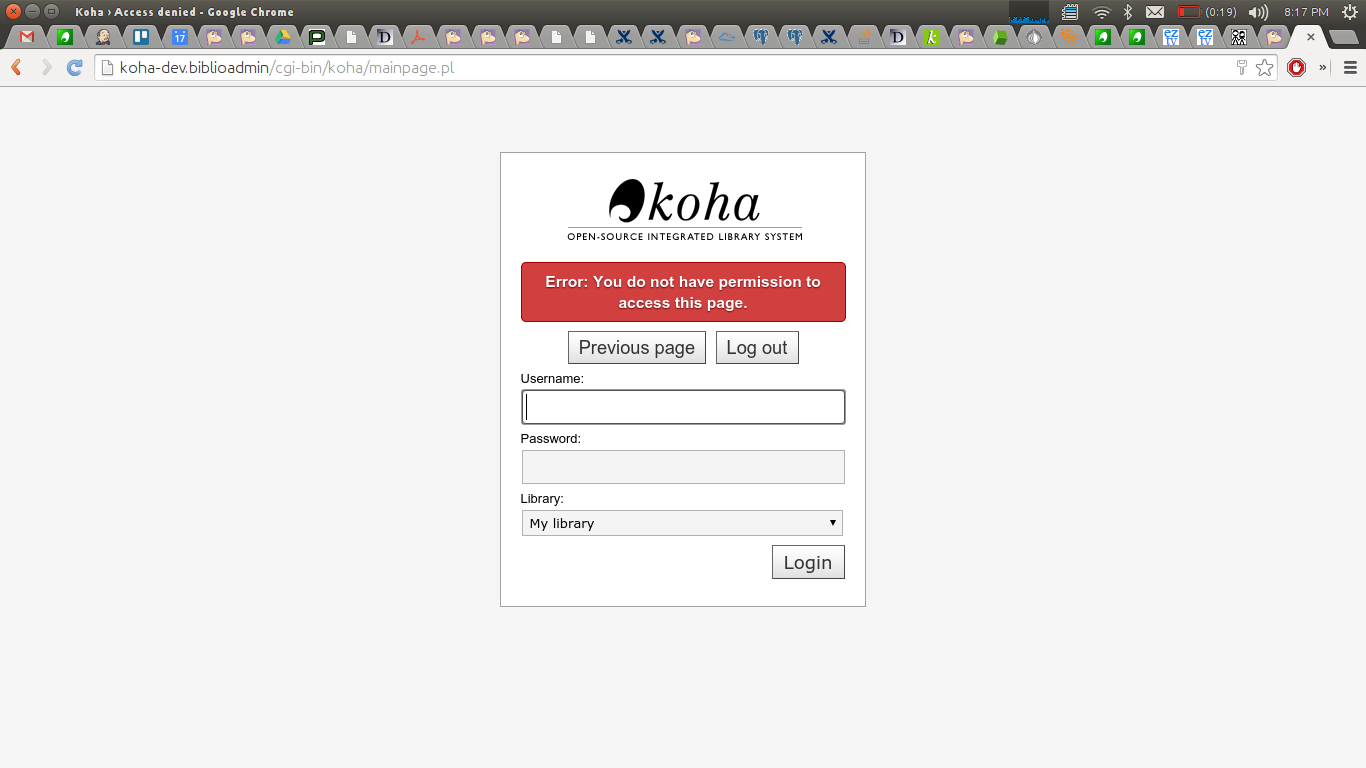
Task: Focus the Username input field
Action: [x=683, y=407]
